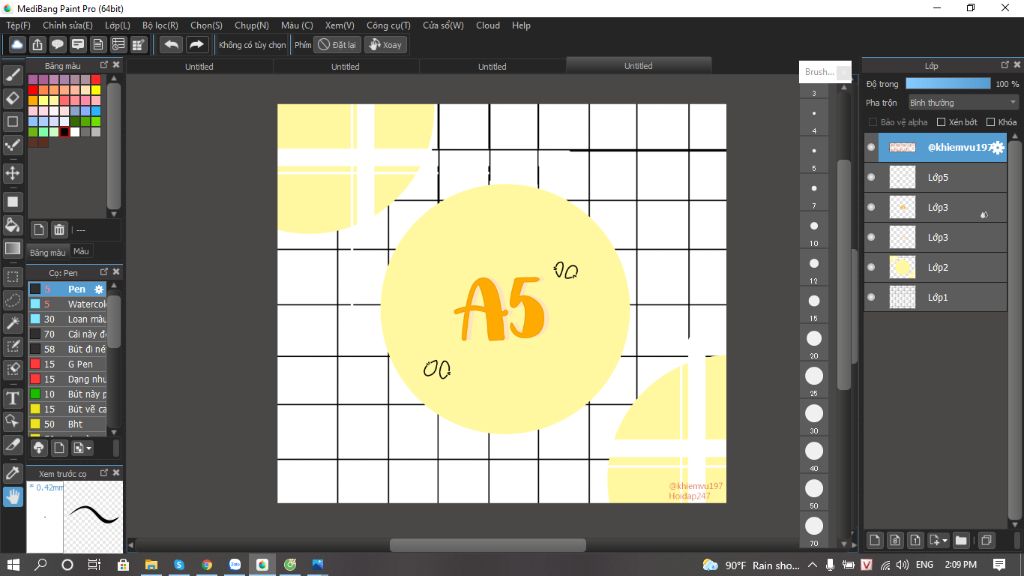Screen dimensions: 1024x576
Task: Choose brush size 20 dot
Action: coord(814,338)
